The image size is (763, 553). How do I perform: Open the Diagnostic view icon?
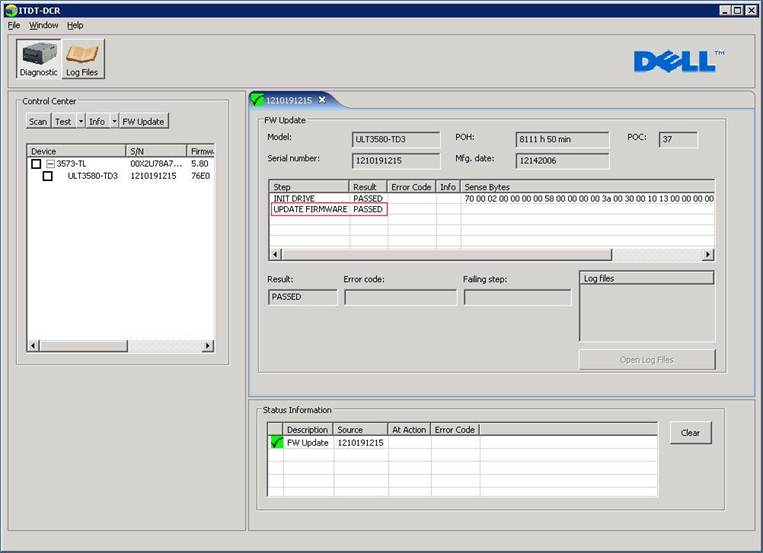(x=38, y=59)
